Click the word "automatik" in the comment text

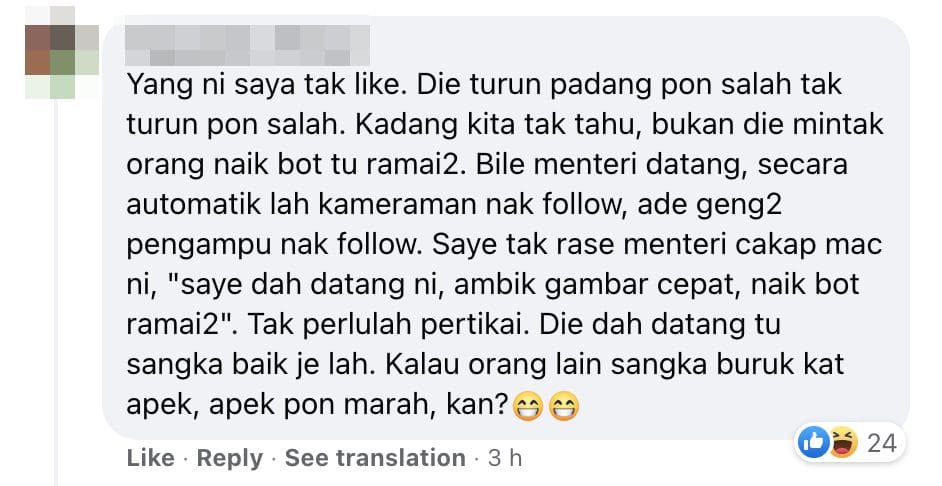pyautogui.click(x=193, y=205)
